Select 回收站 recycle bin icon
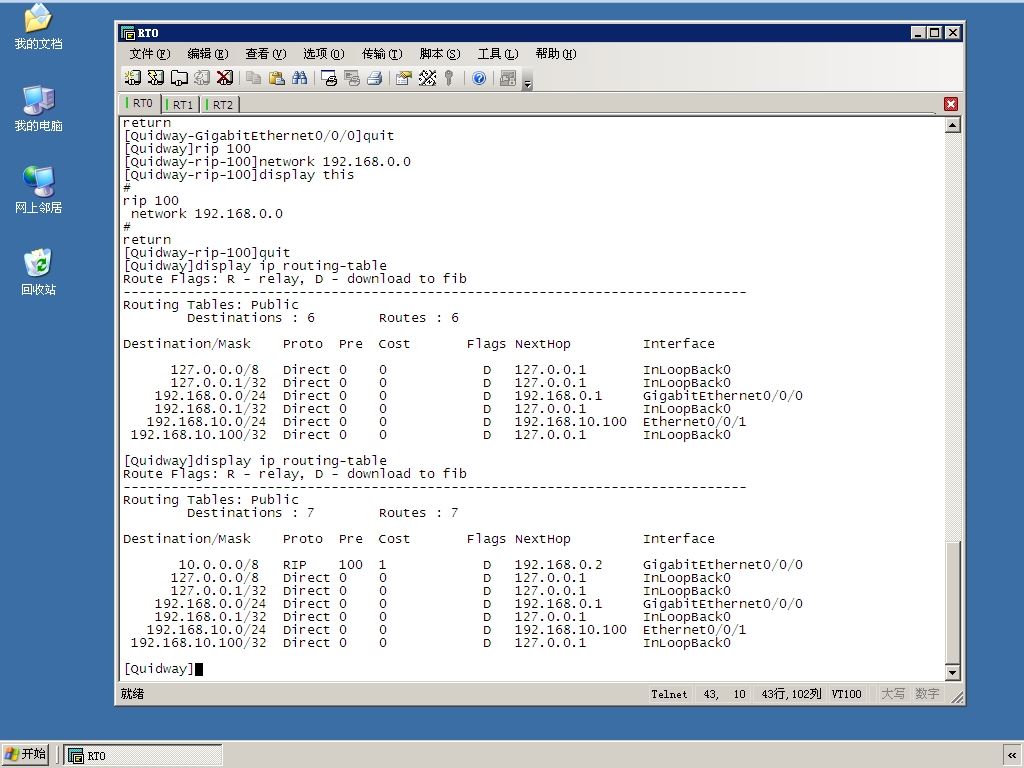Image resolution: width=1024 pixels, height=768 pixels. pyautogui.click(x=38, y=272)
